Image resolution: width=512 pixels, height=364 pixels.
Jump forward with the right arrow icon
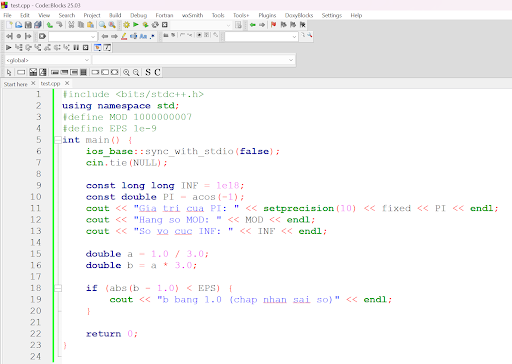[x=262, y=25]
